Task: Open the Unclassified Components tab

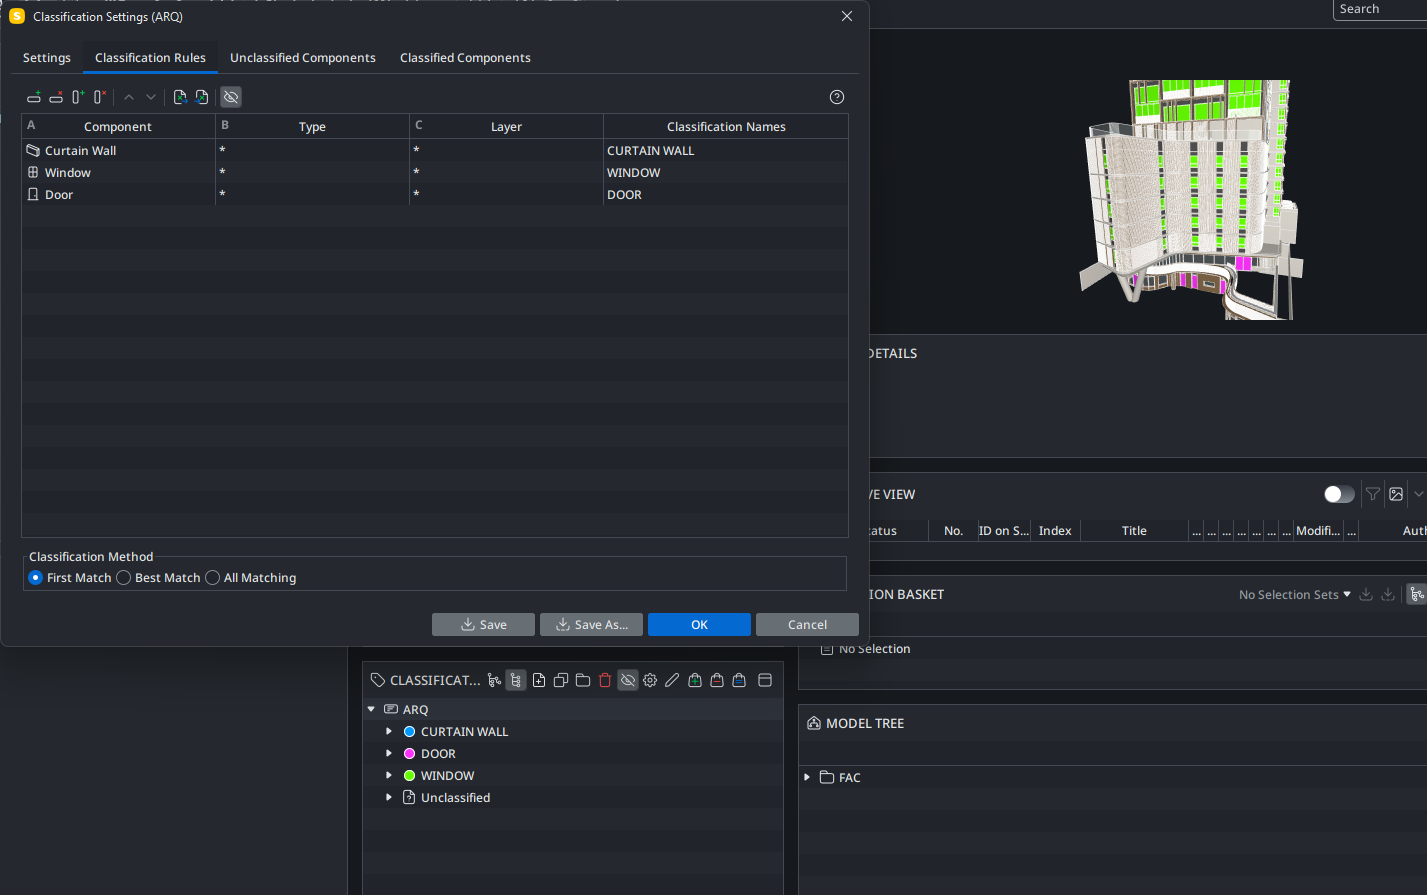Action: (303, 58)
